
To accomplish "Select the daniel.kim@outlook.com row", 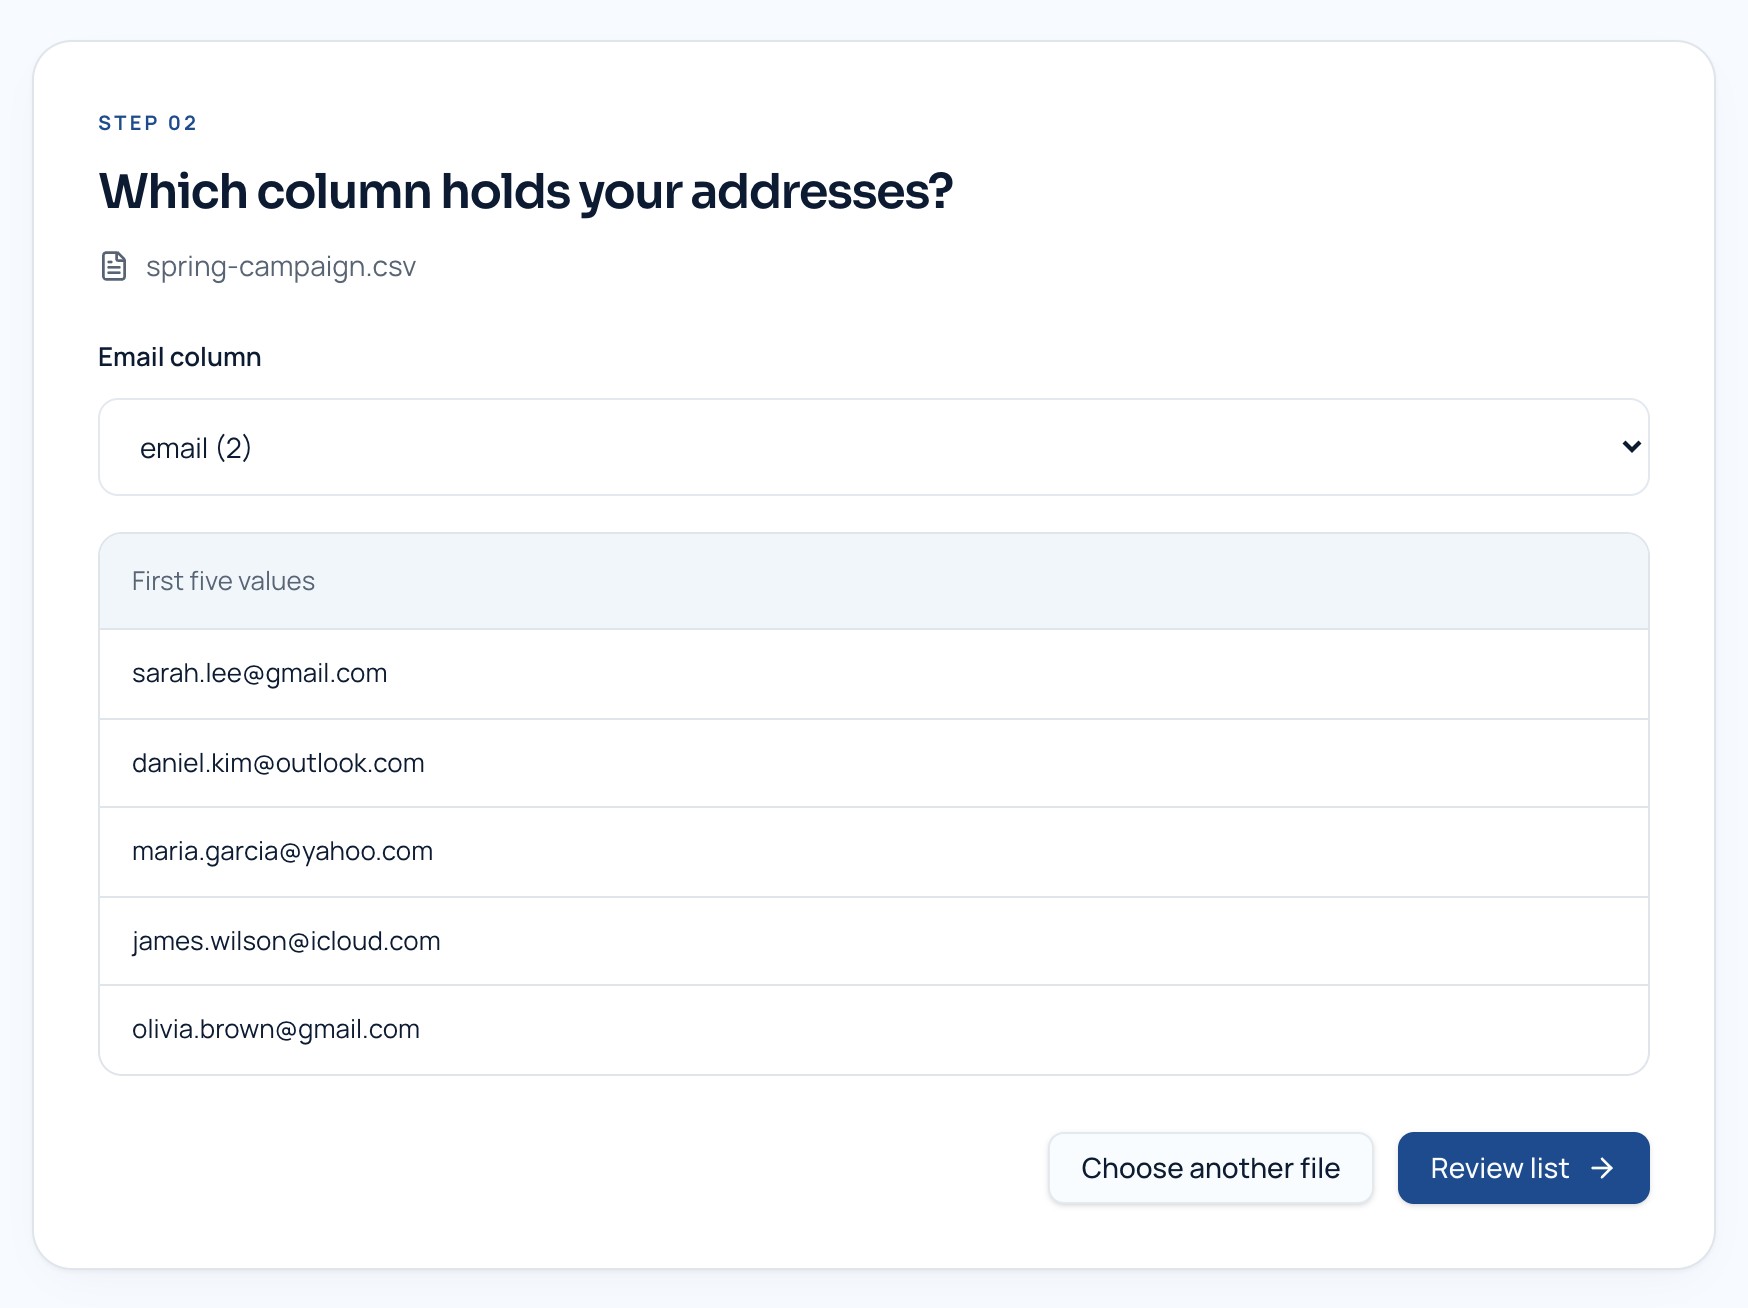I will [x=874, y=763].
